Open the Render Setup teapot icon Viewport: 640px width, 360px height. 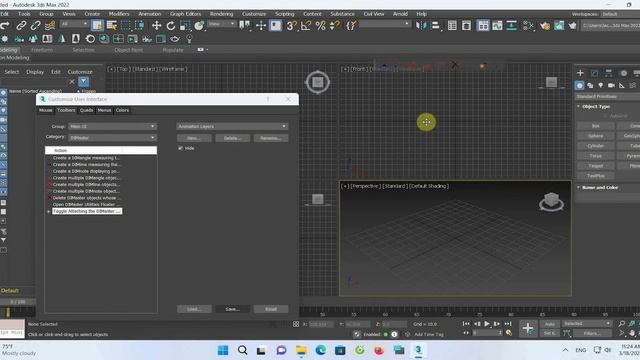tap(545, 25)
